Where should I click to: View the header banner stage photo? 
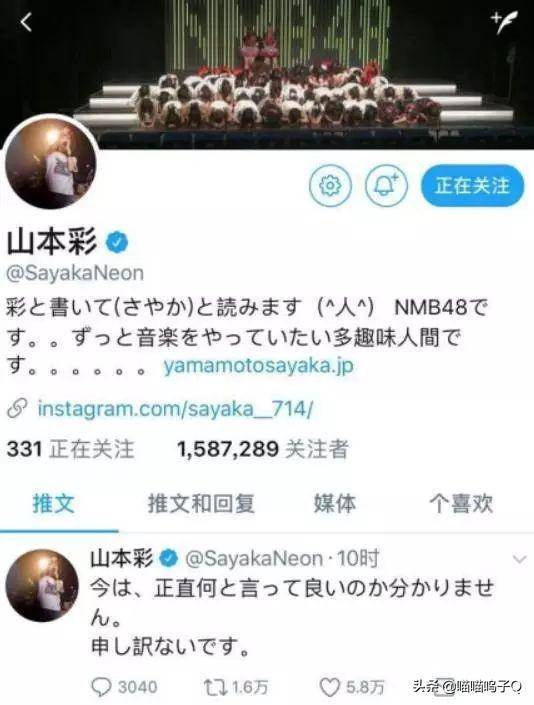pos(267,74)
